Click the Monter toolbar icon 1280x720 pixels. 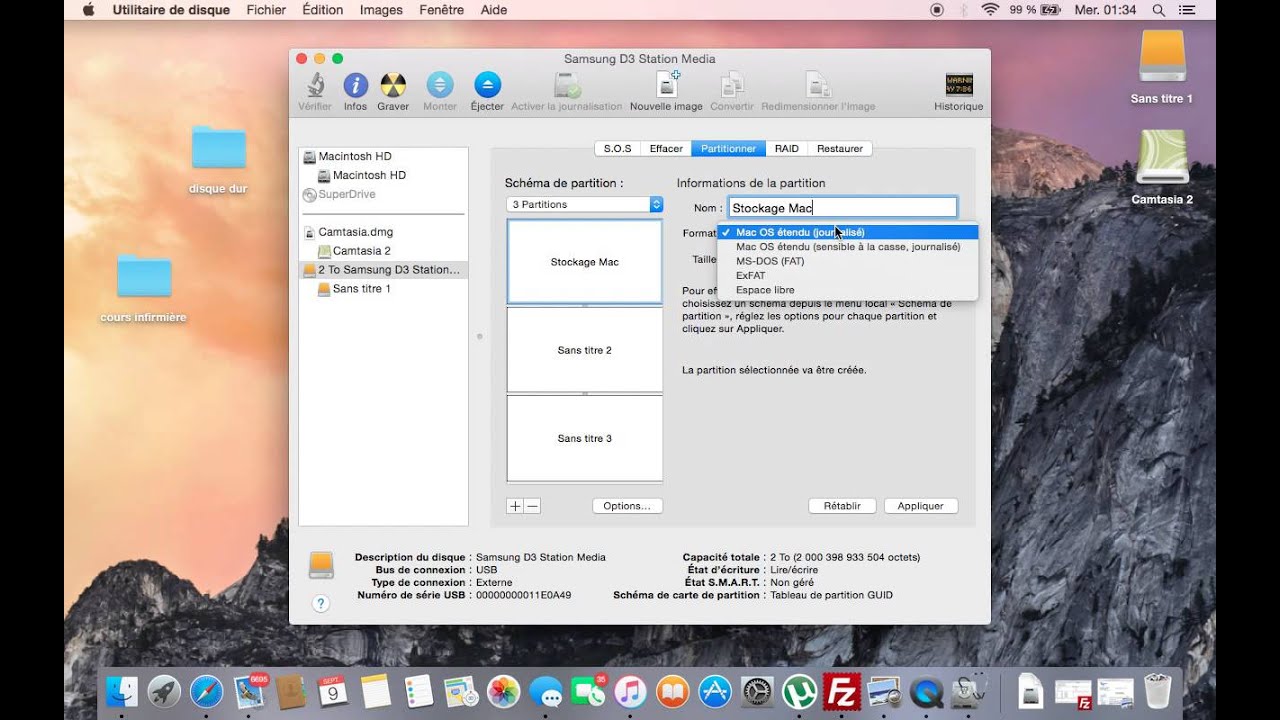[440, 85]
